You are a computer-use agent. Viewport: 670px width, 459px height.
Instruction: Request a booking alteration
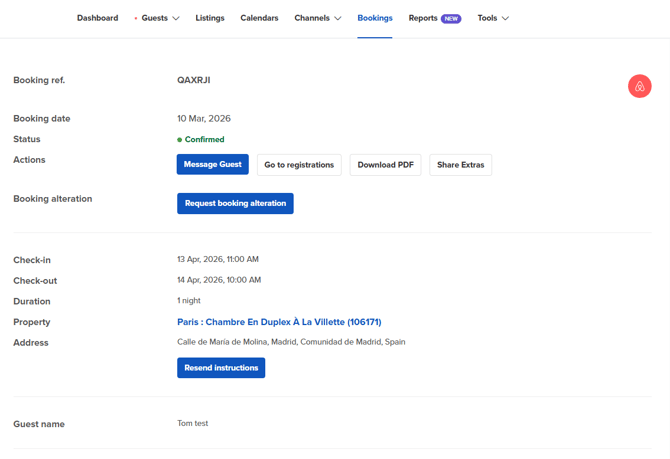pyautogui.click(x=235, y=203)
